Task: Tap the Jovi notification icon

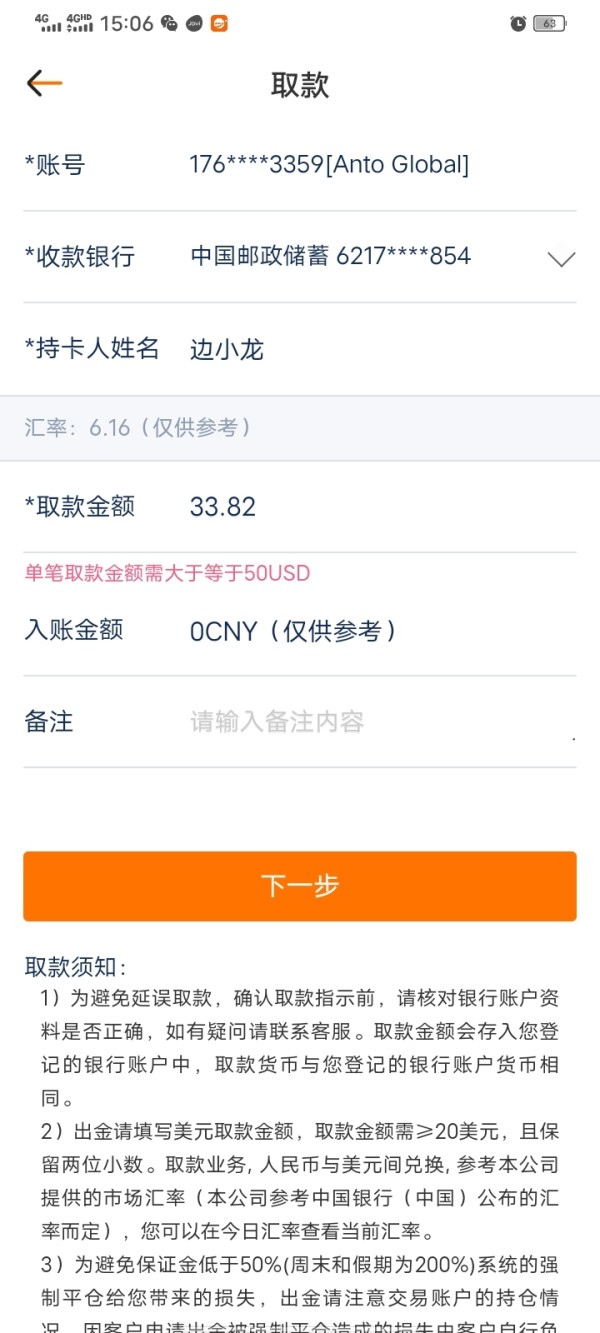Action: 194,23
